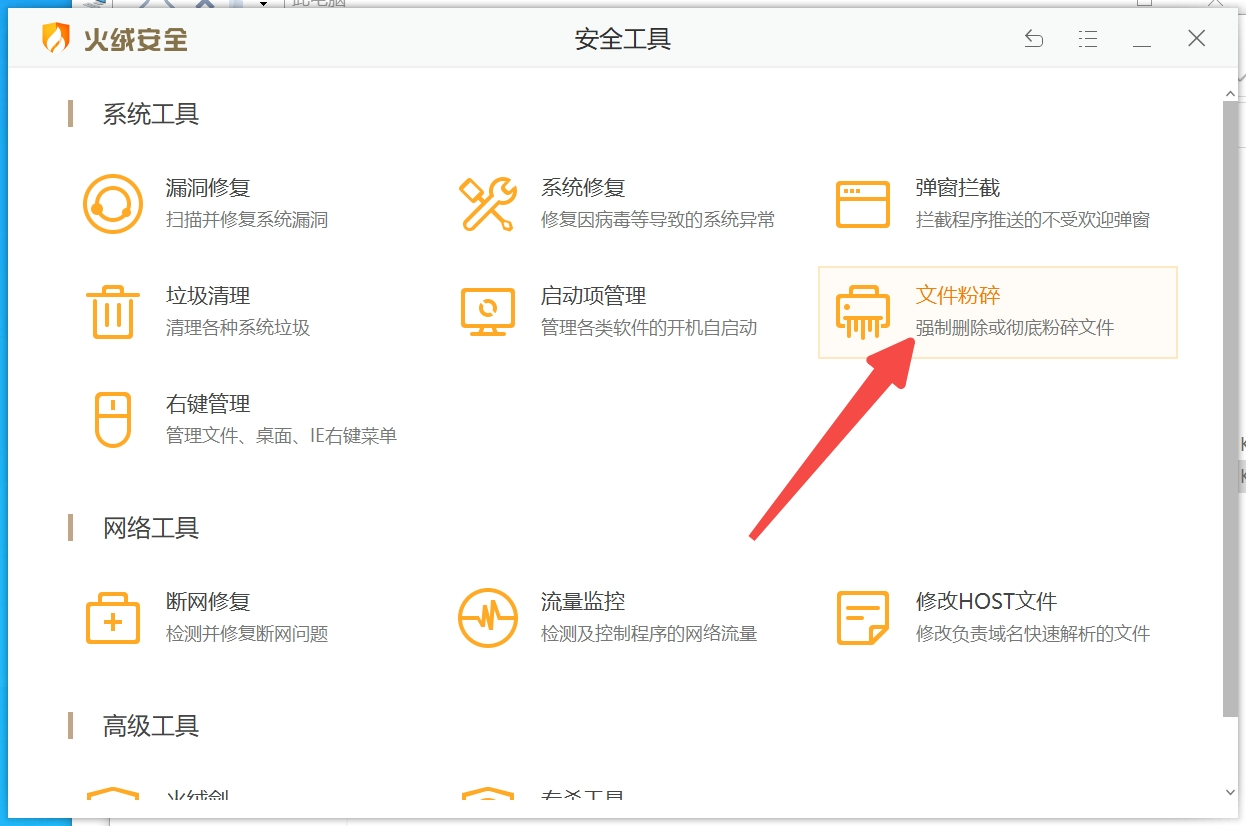Click the vertical scrollbar thumb

click(1230, 407)
